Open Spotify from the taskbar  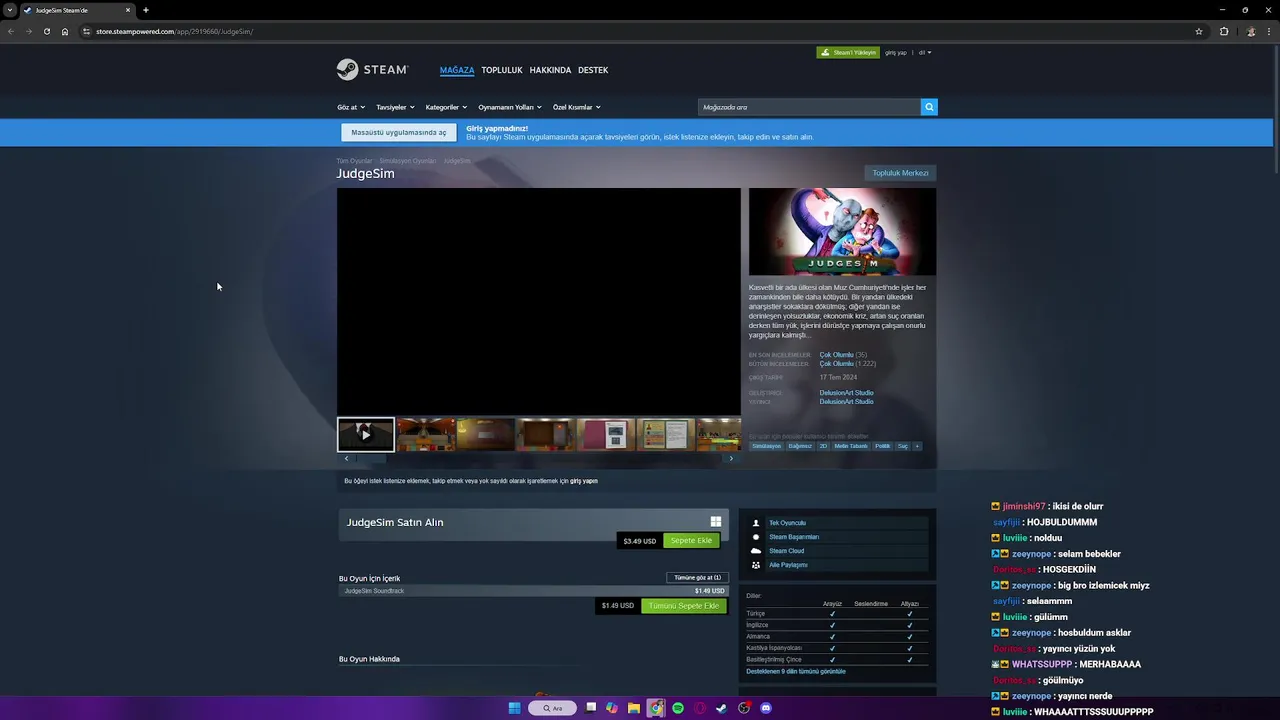[x=678, y=708]
